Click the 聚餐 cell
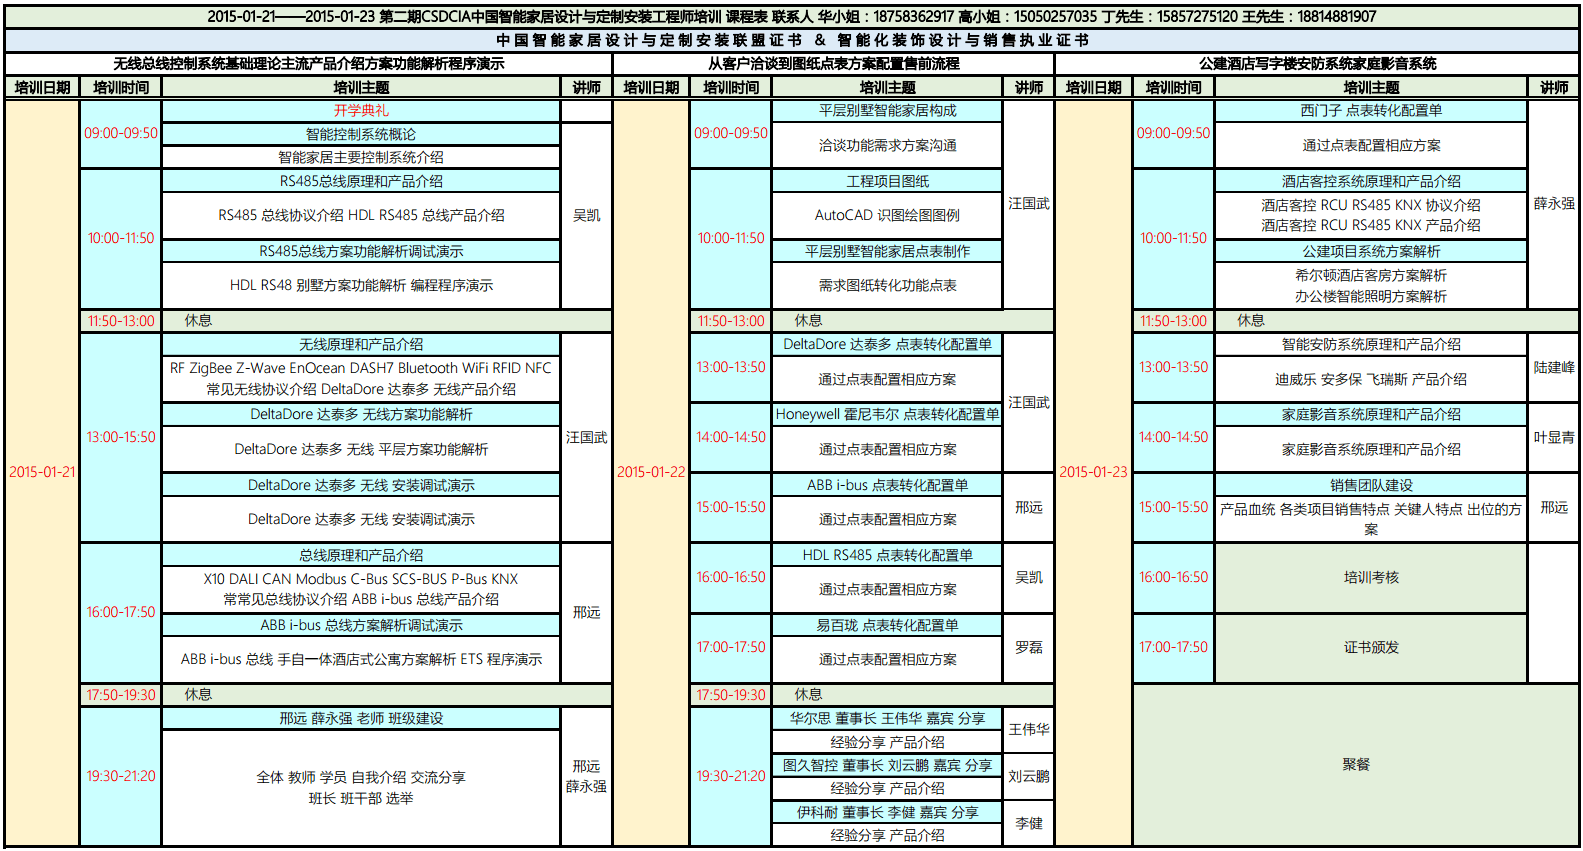1583x851 pixels. 1356,765
